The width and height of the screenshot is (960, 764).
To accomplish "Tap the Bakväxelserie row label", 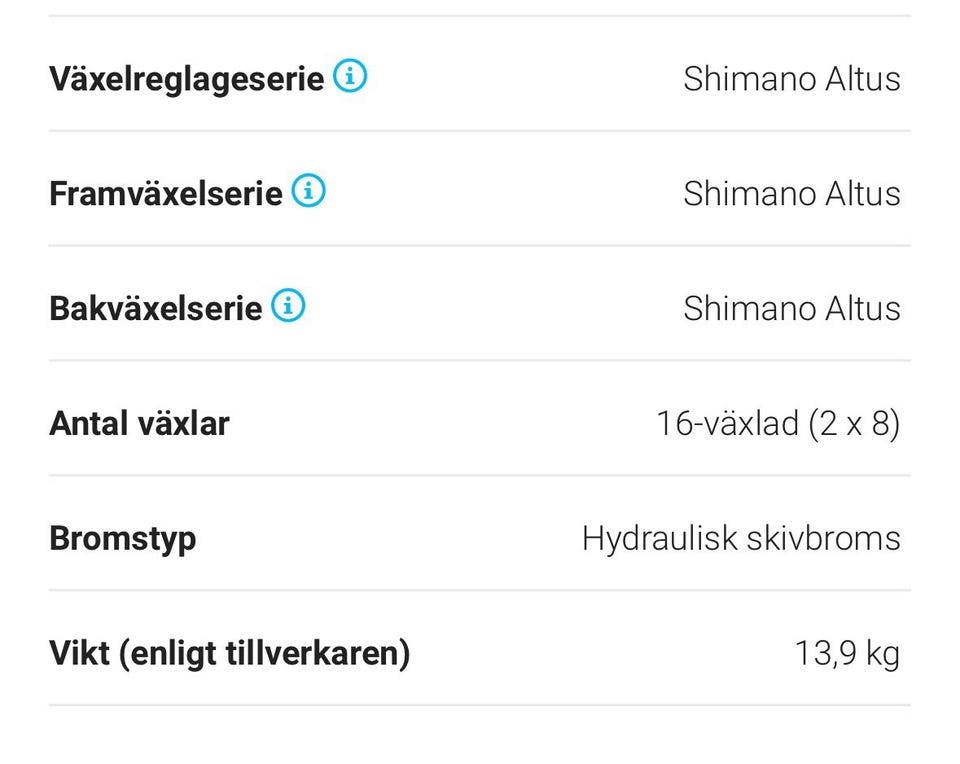I will [155, 308].
